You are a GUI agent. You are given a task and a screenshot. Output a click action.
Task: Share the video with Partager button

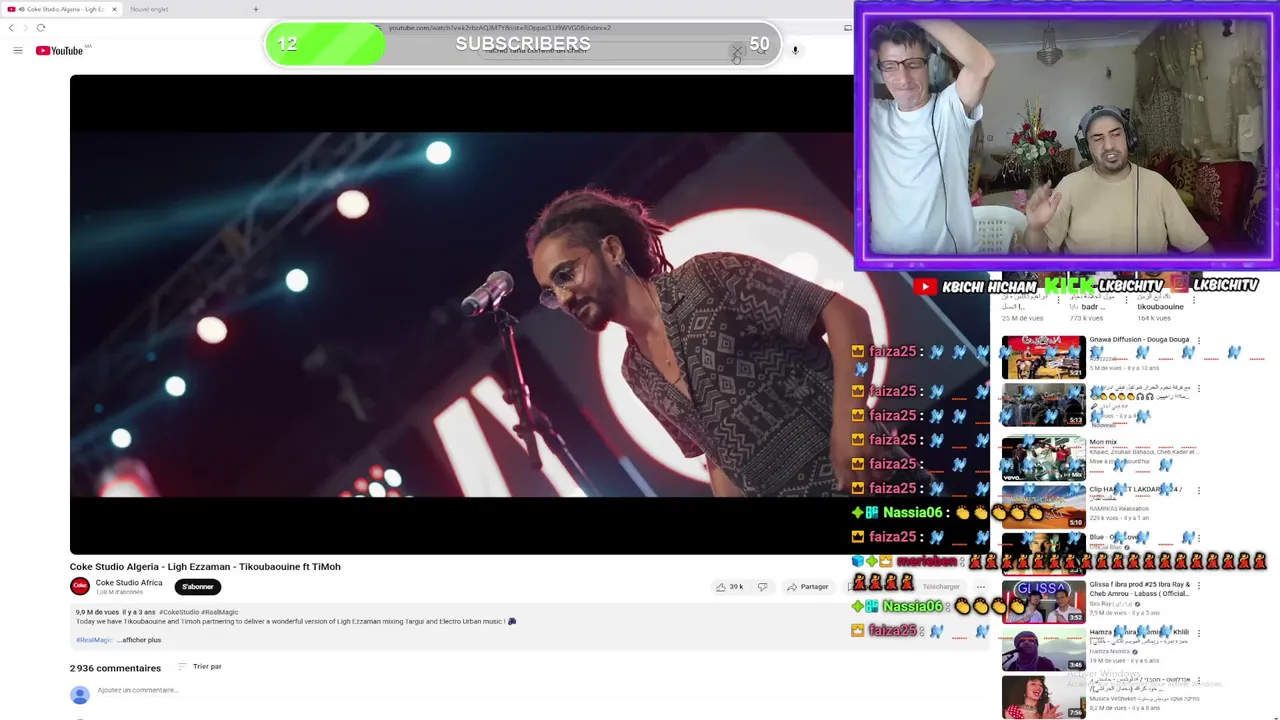808,587
